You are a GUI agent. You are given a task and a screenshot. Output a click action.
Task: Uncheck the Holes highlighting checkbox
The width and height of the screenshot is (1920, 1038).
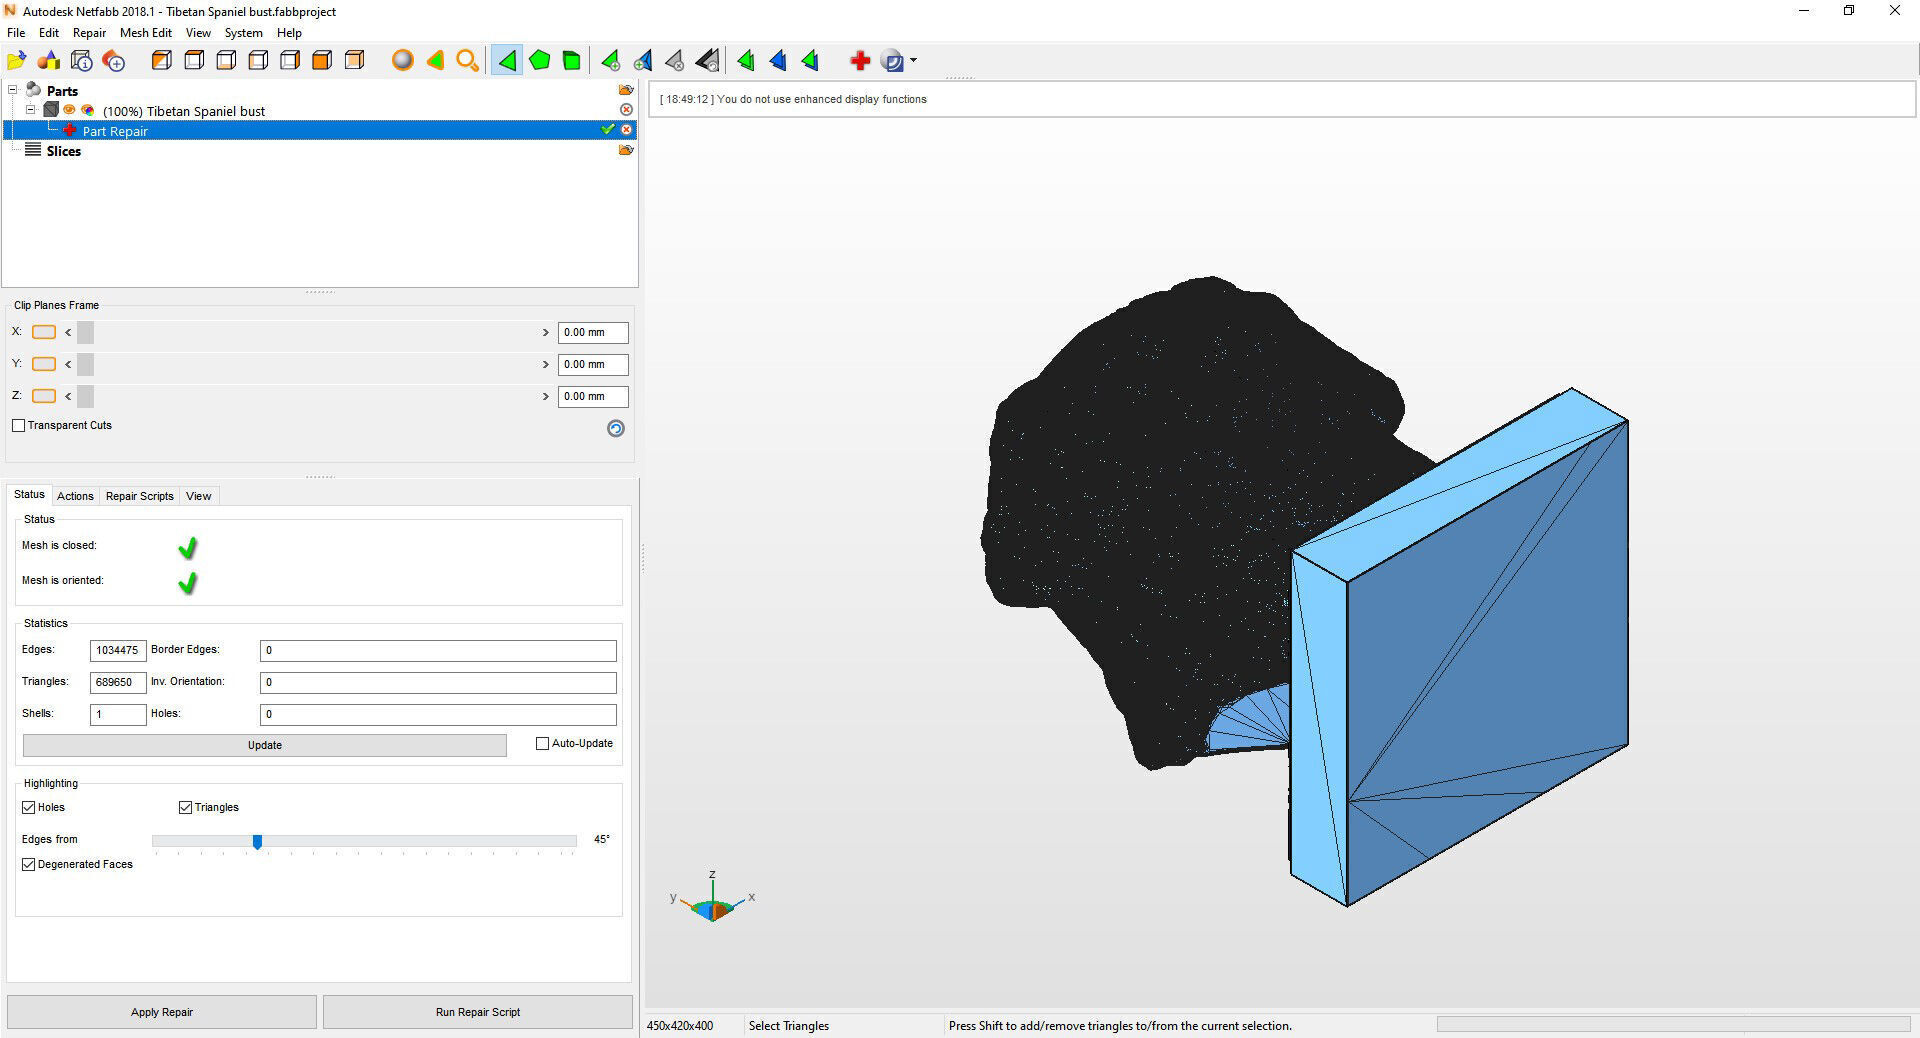click(x=29, y=807)
